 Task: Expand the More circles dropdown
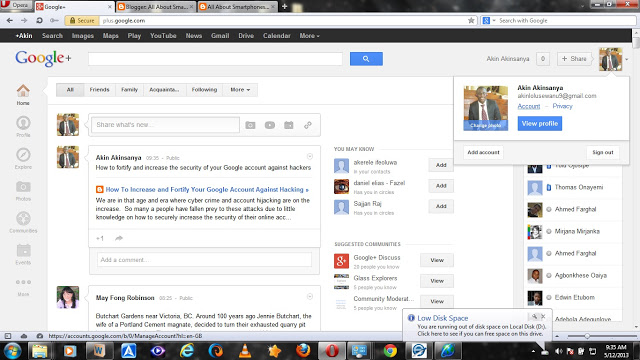click(x=240, y=89)
